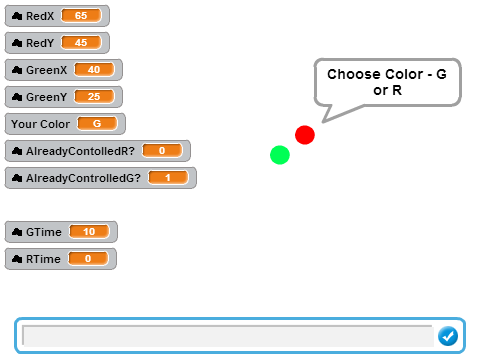Click the AlreadyControlledG? value showing 1
This screenshot has height=360, width=480.
168,178
